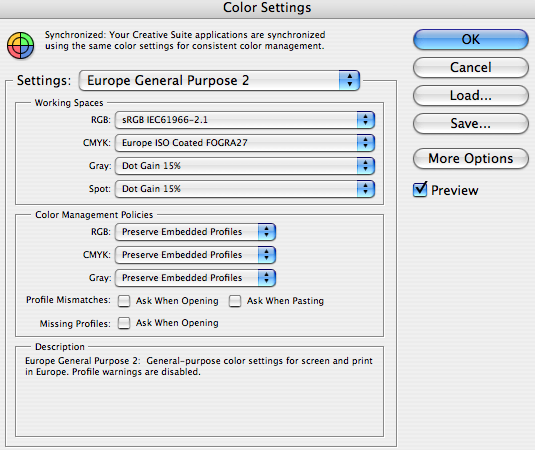Enable Ask When Opening for Missing Profiles
This screenshot has height=450, width=535.
pyautogui.click(x=124, y=323)
